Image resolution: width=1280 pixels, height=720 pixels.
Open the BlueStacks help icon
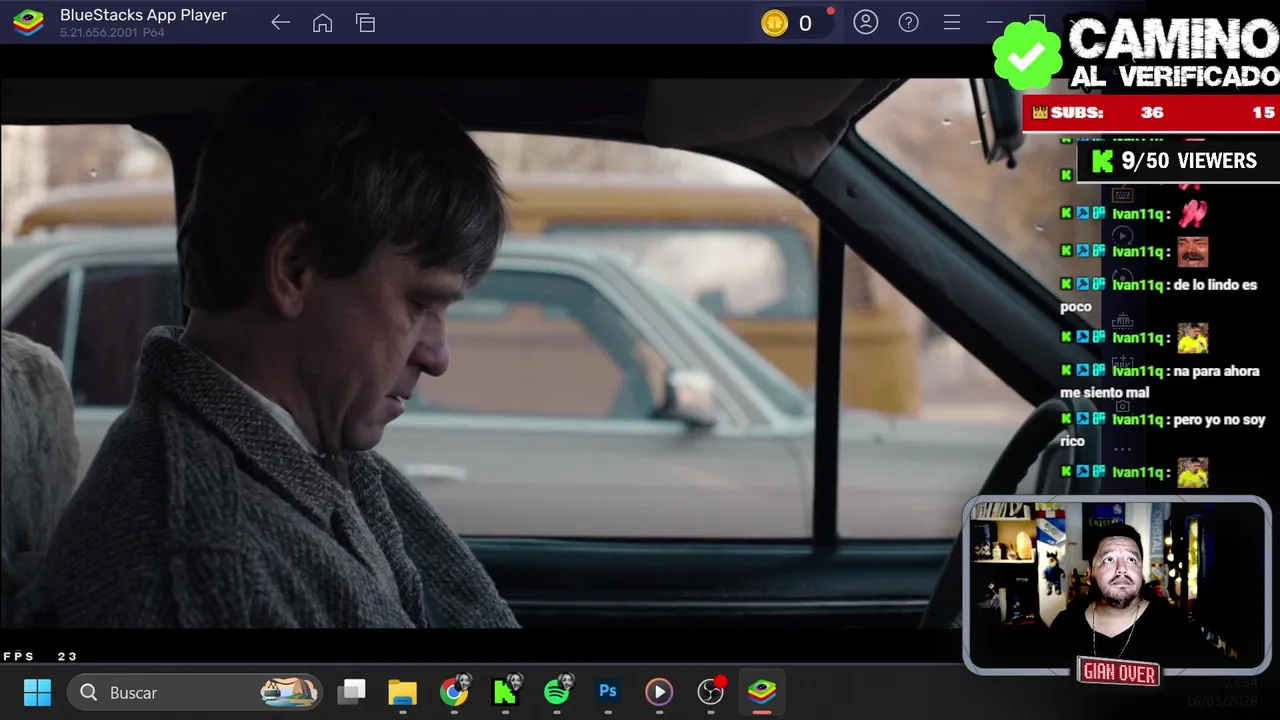coord(908,22)
